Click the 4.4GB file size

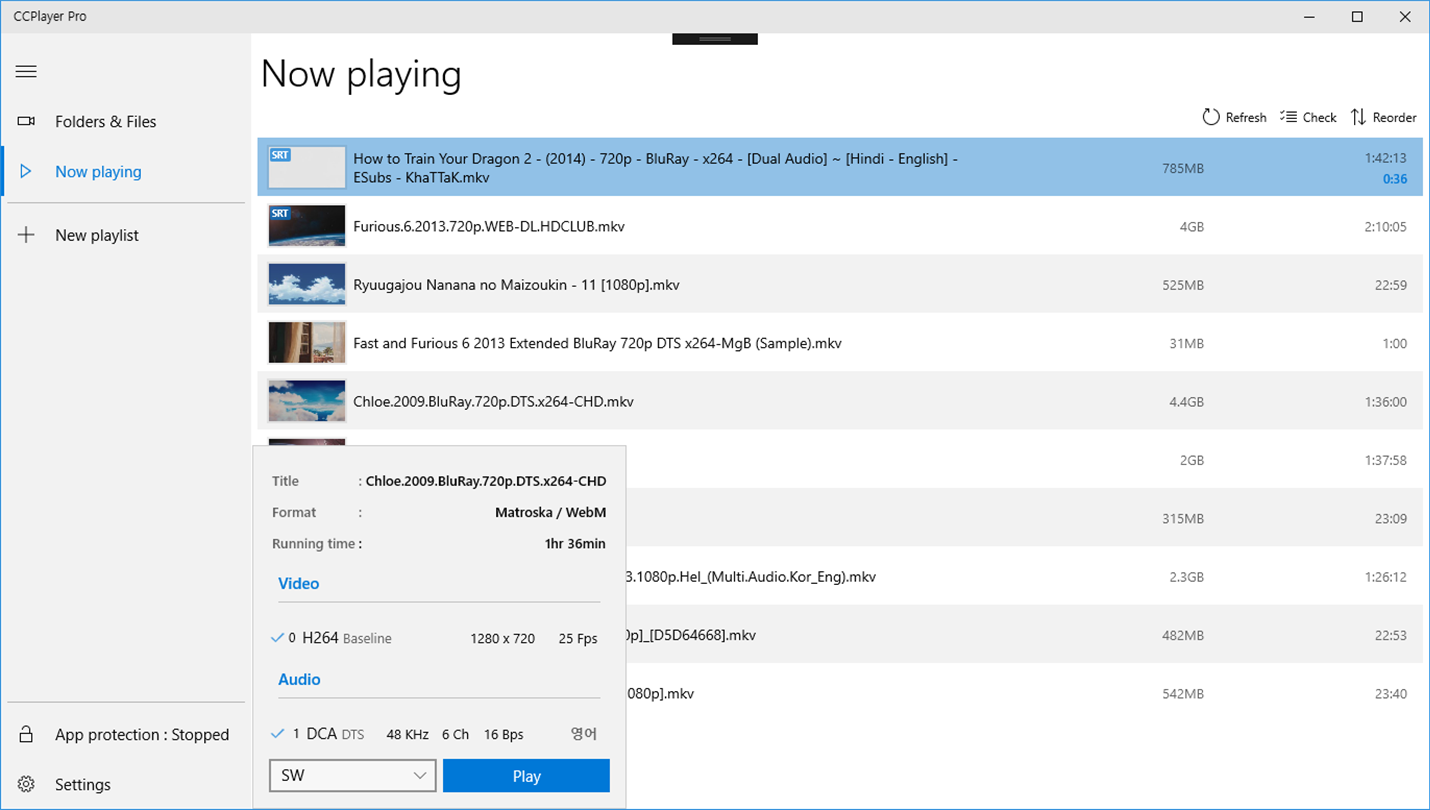(1186, 402)
